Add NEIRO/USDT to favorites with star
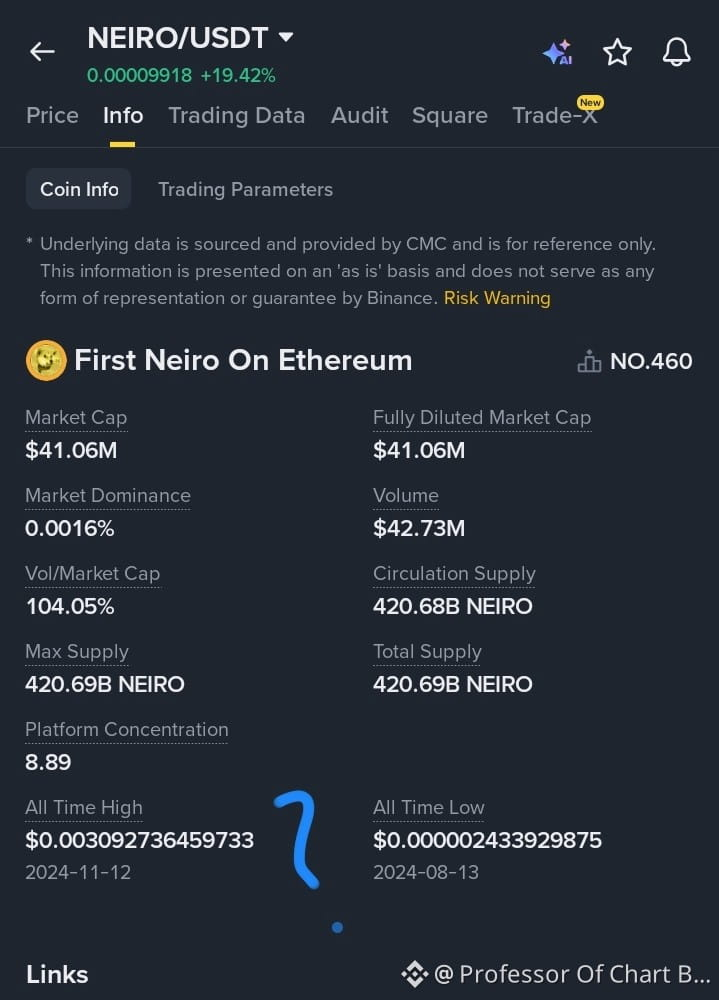The height and width of the screenshot is (1000, 719). (x=617, y=52)
